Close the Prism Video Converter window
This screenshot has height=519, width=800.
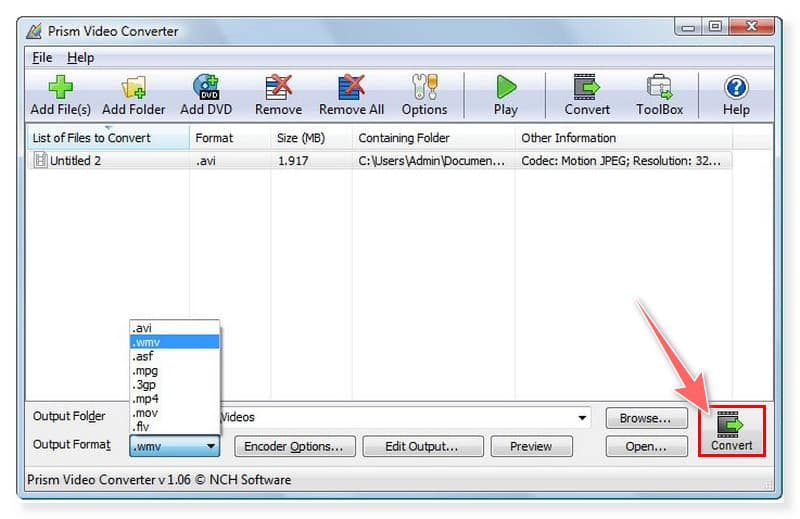[x=751, y=27]
